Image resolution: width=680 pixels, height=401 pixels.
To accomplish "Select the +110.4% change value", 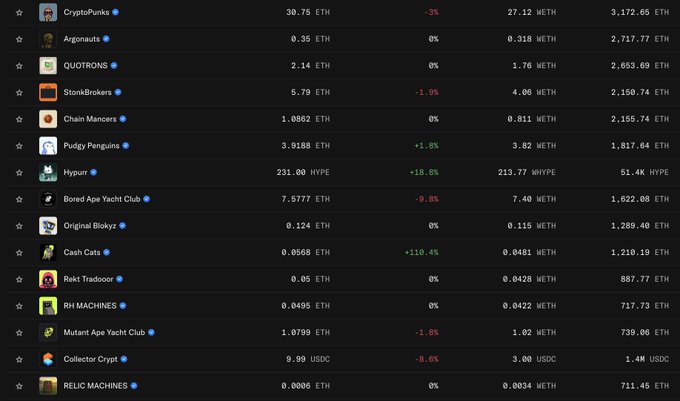I will coord(421,252).
